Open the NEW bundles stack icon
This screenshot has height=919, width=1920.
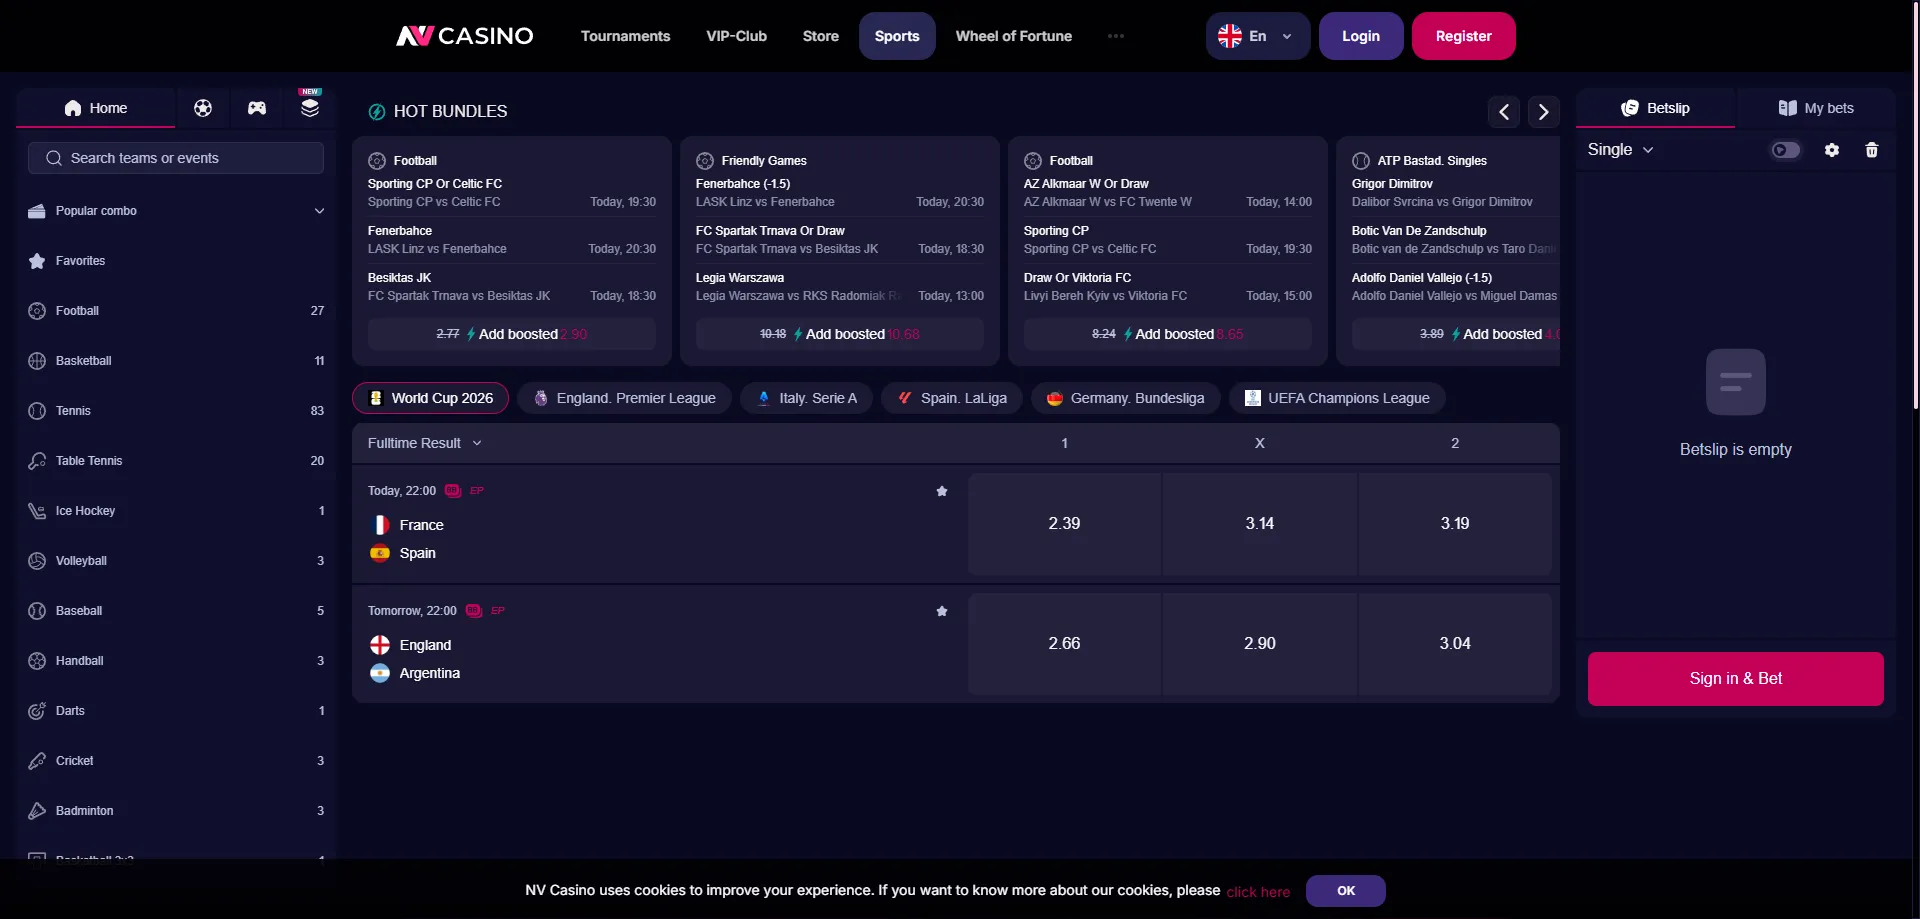(310, 106)
